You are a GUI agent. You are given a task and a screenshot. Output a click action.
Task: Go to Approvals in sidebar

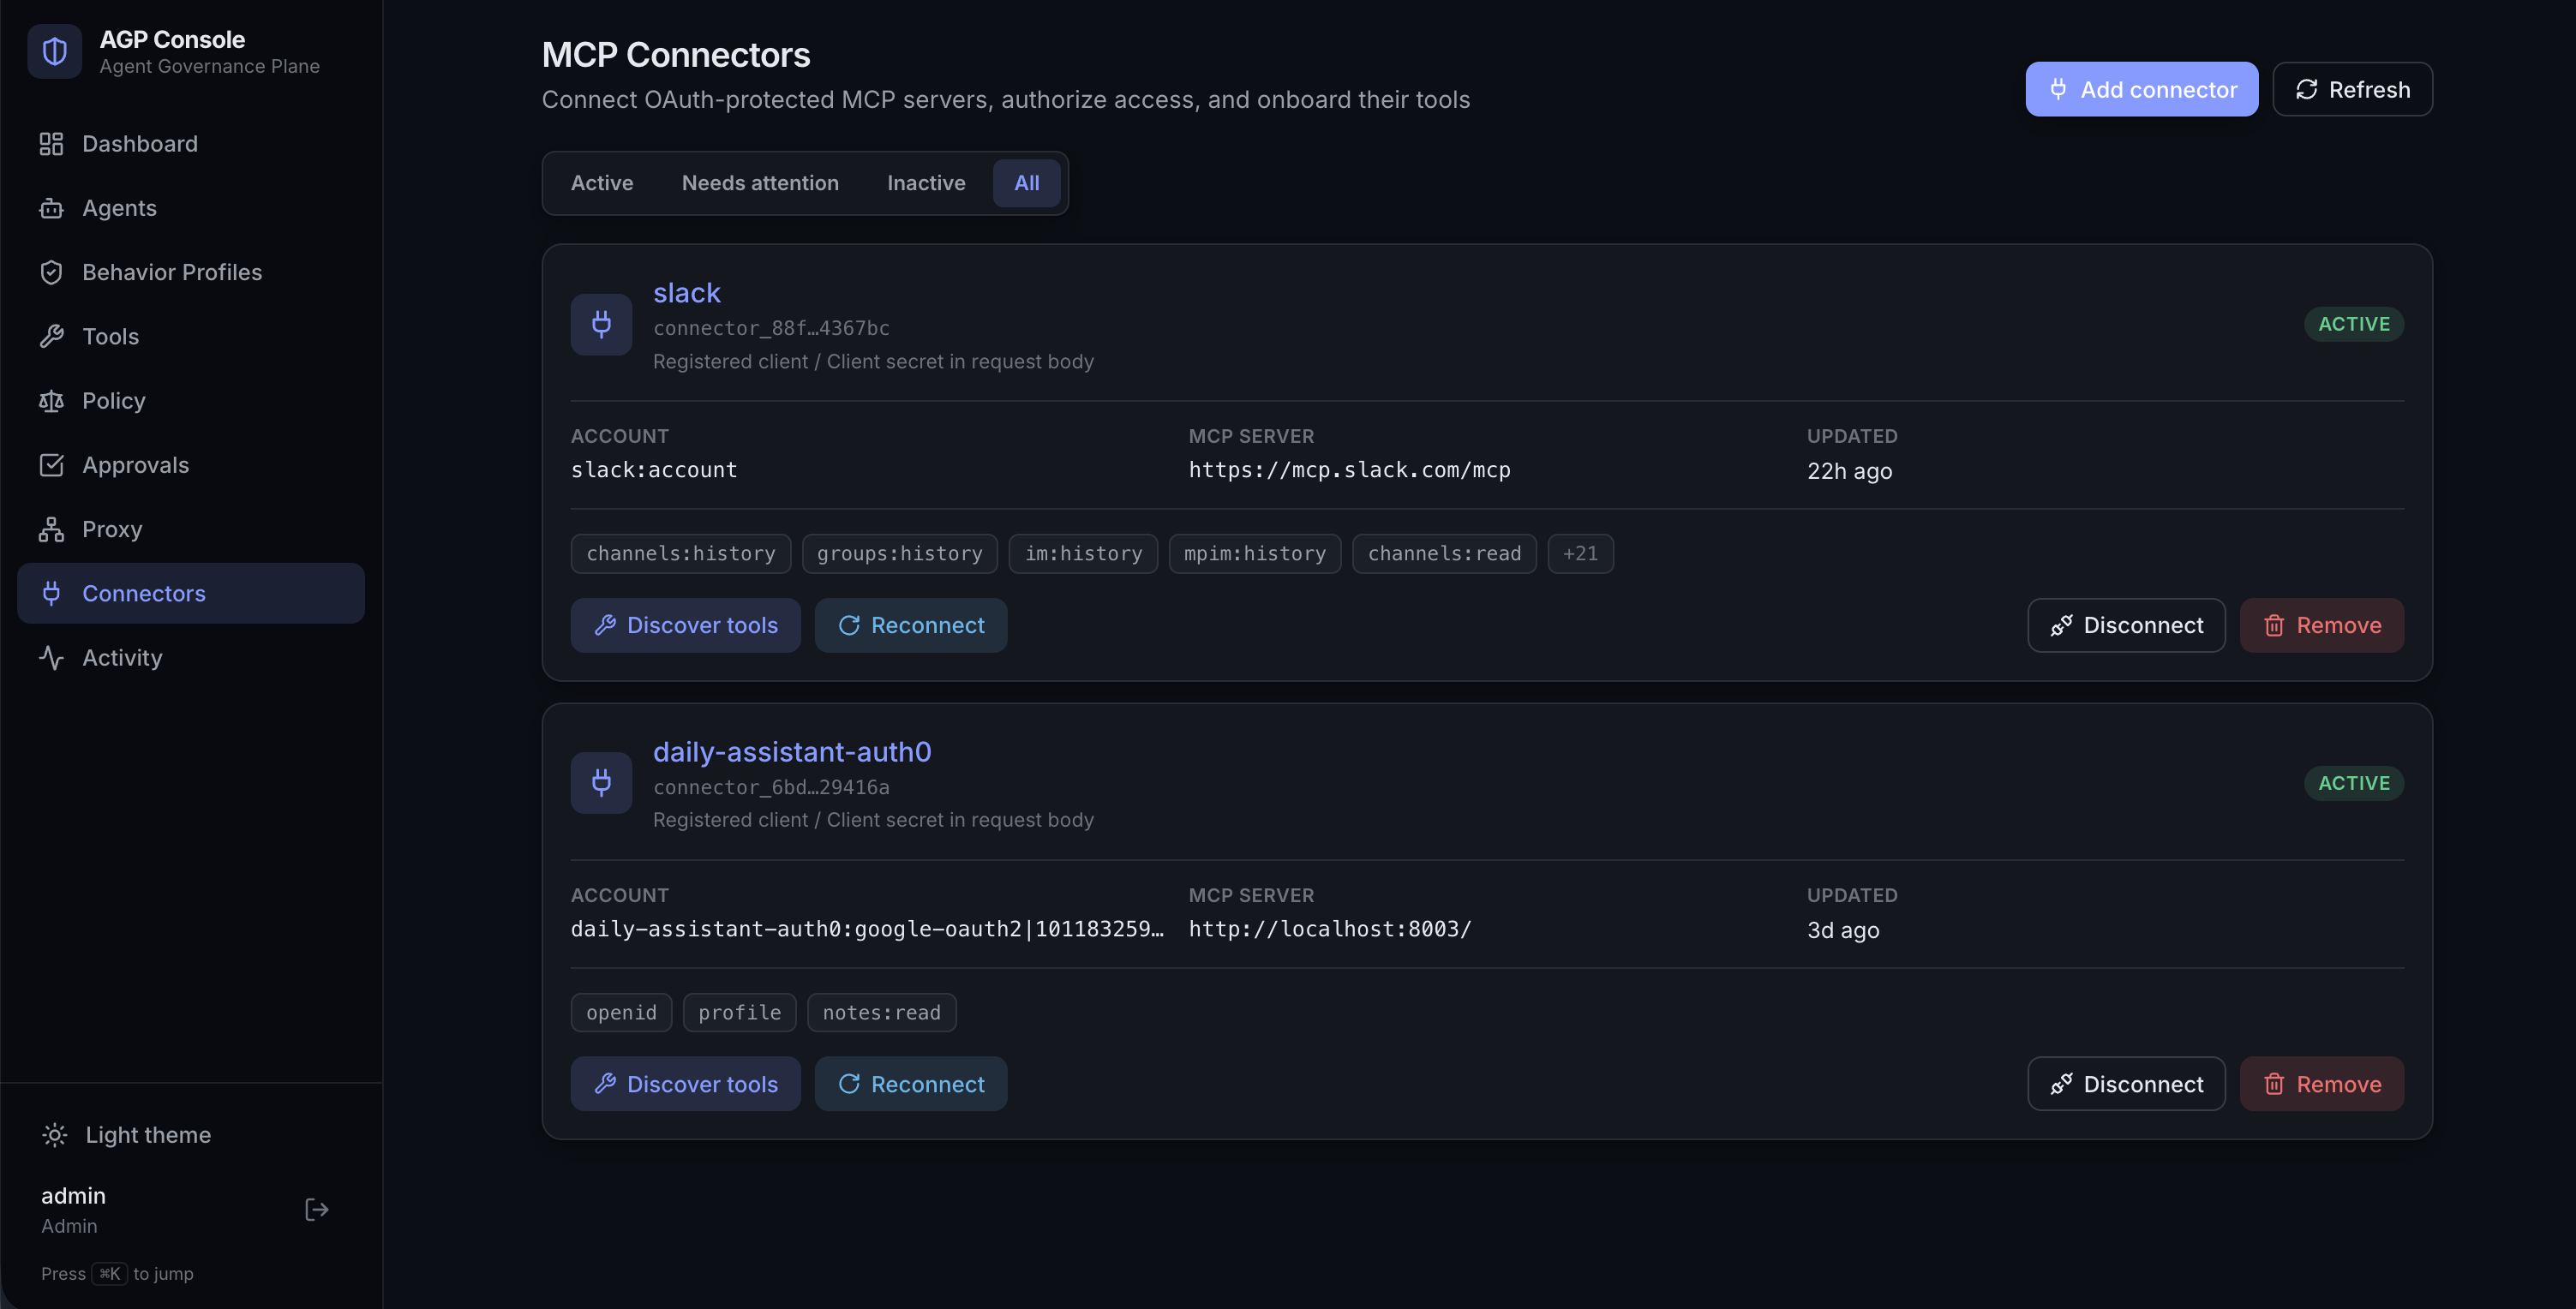pos(190,465)
